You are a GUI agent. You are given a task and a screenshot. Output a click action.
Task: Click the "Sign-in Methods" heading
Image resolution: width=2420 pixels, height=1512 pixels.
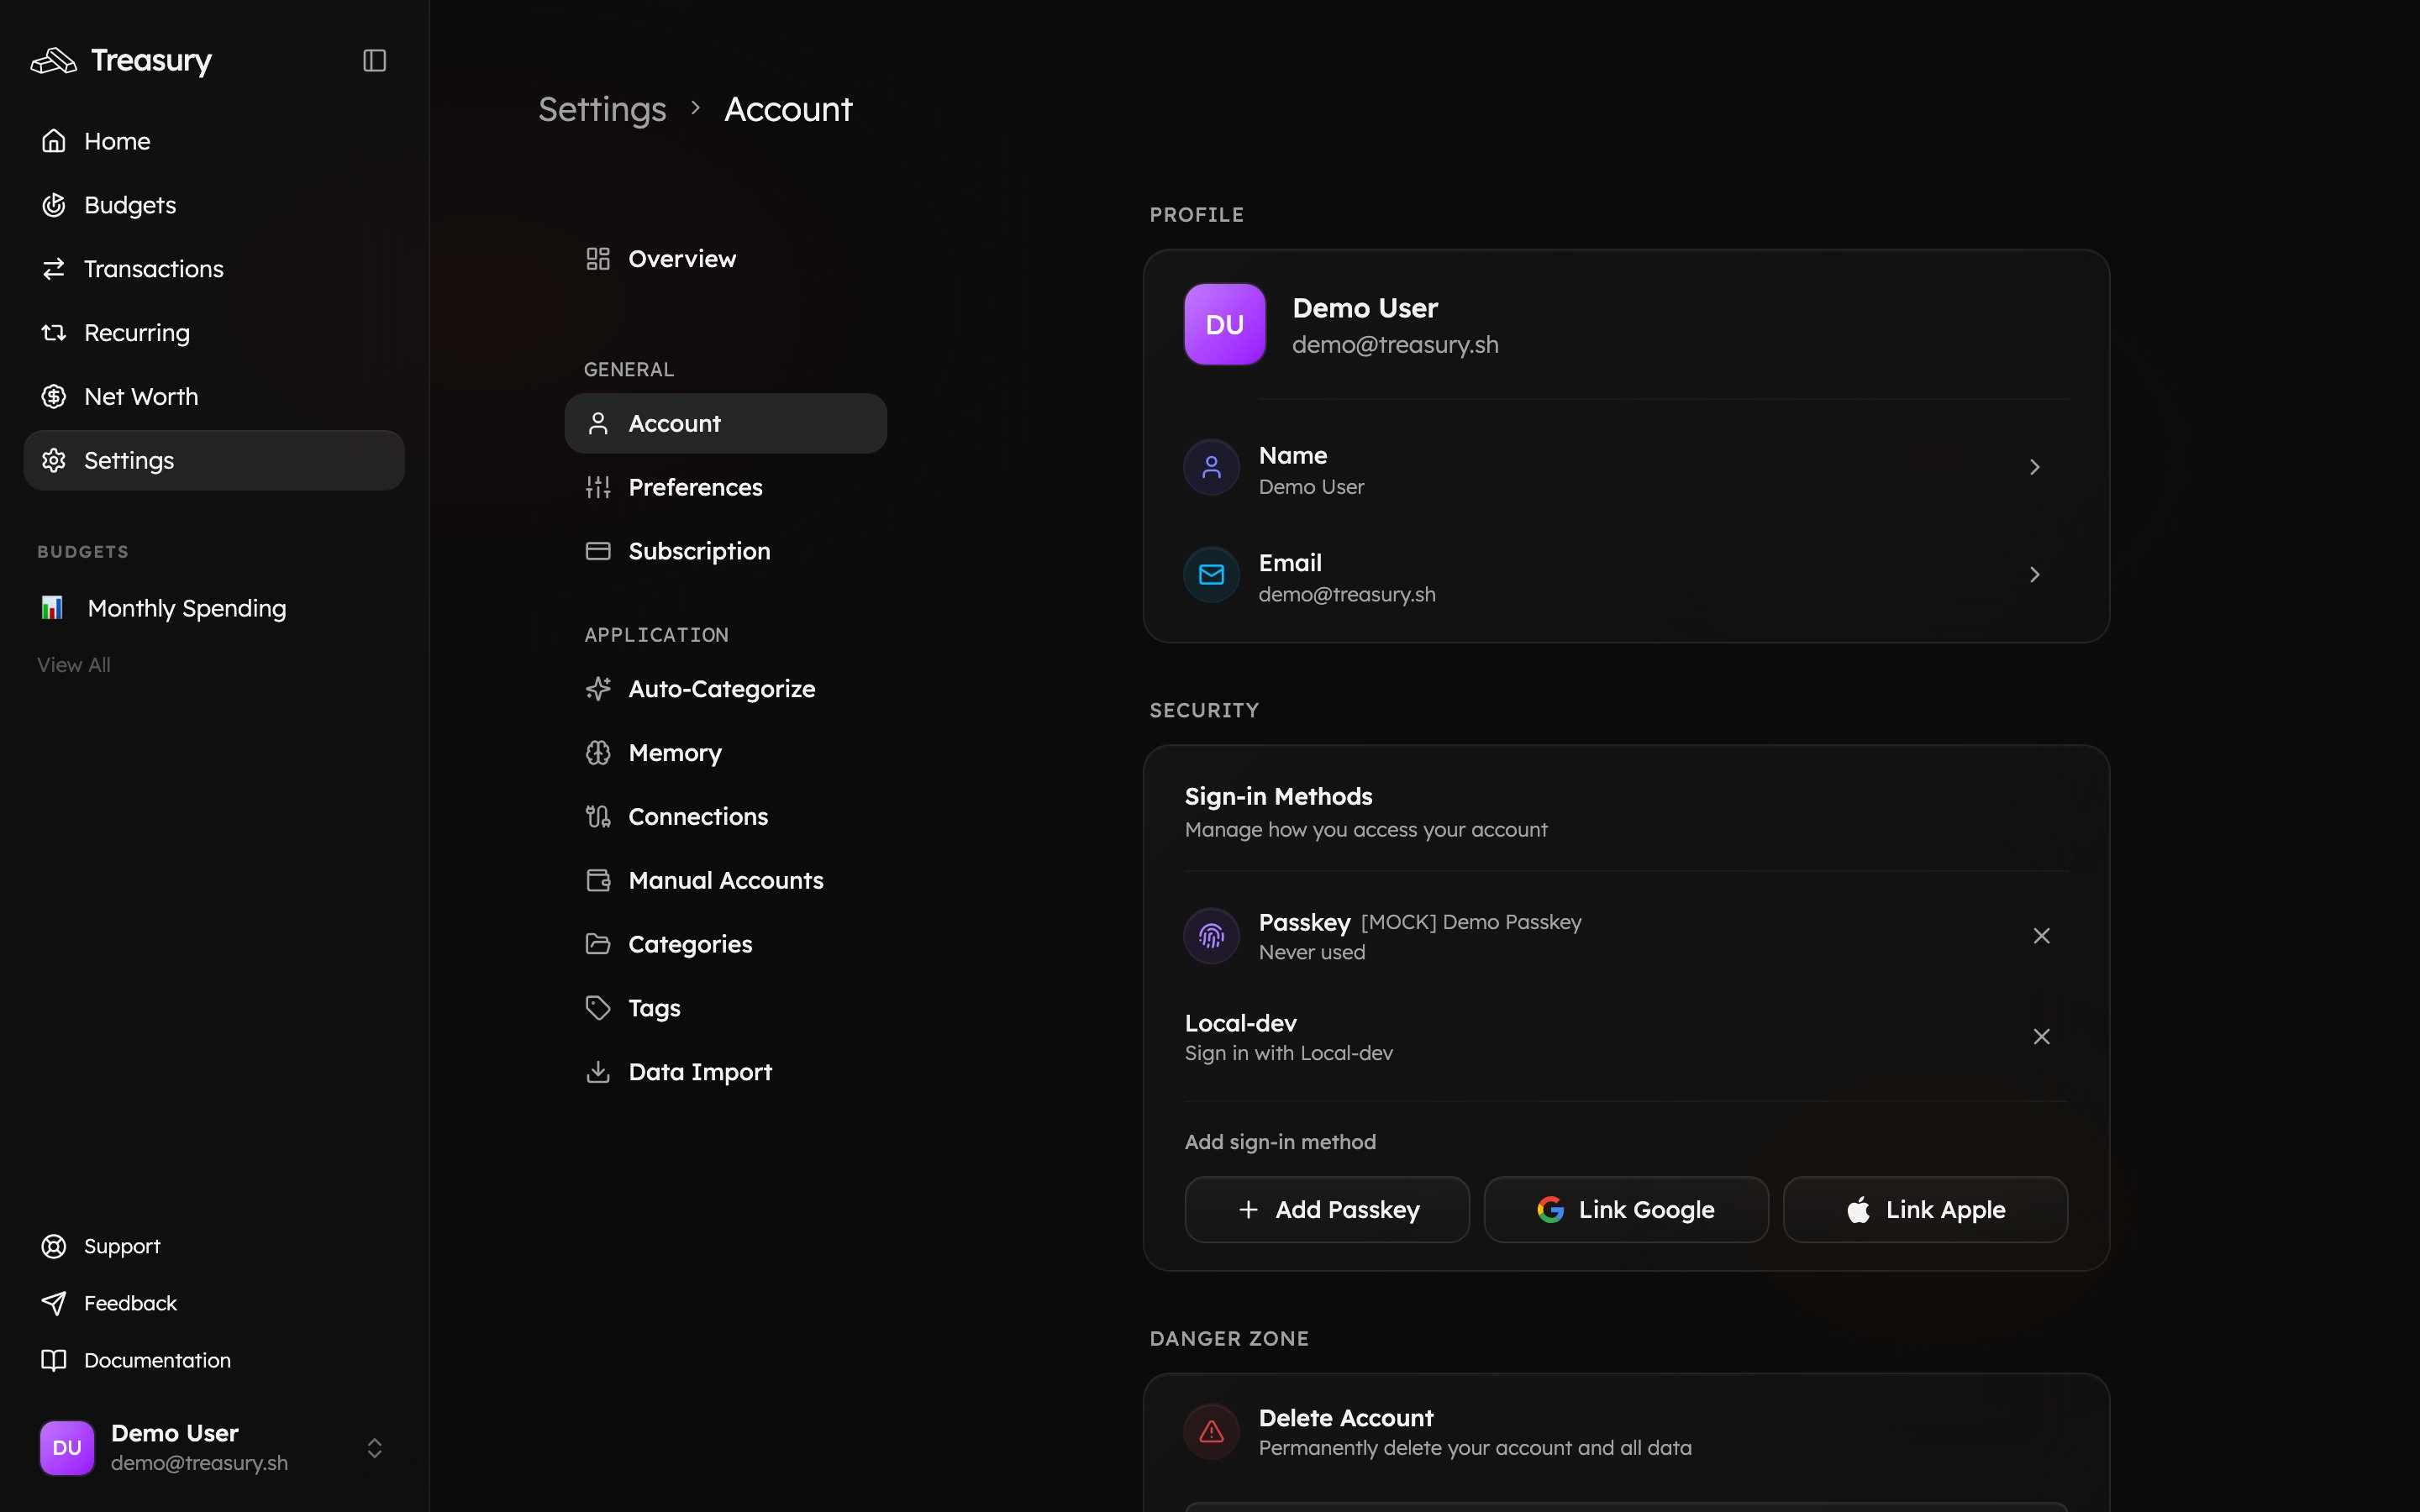point(1279,797)
